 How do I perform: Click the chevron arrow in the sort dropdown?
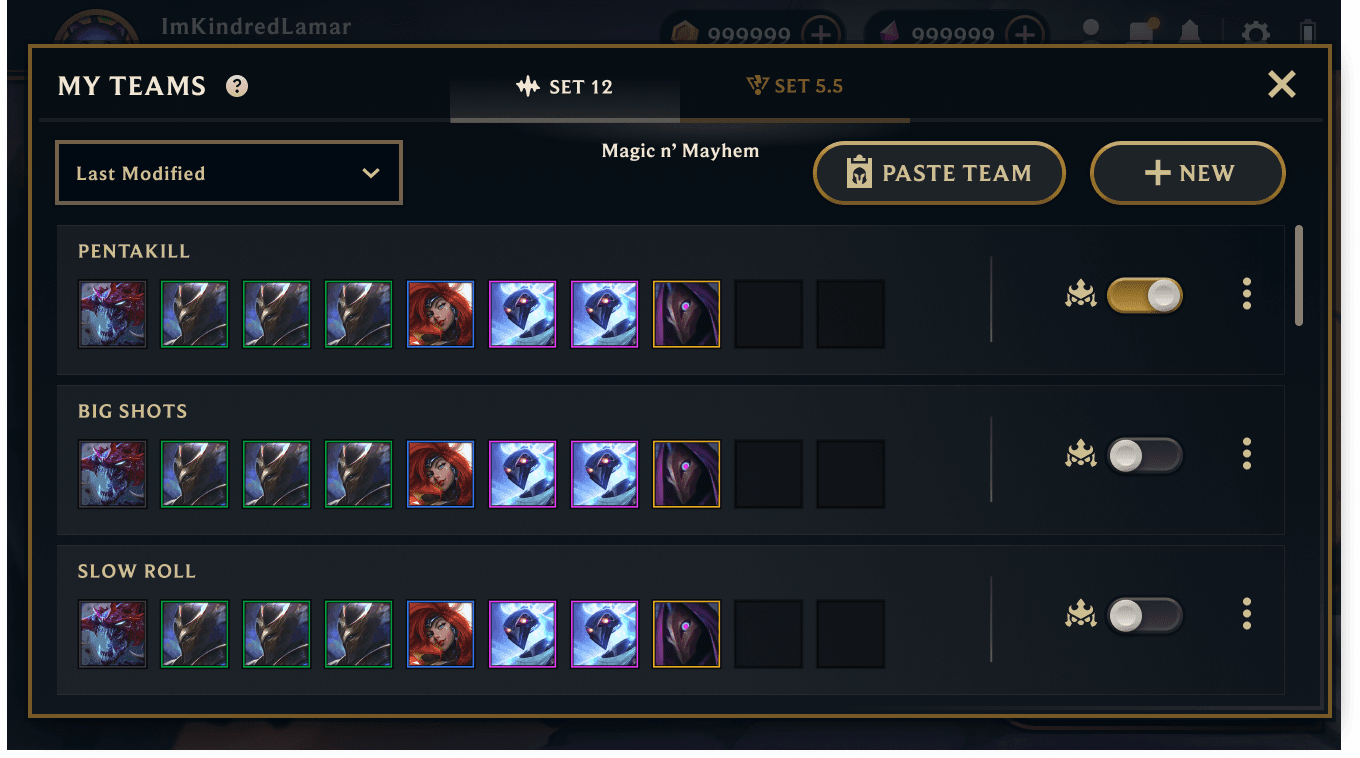371,173
